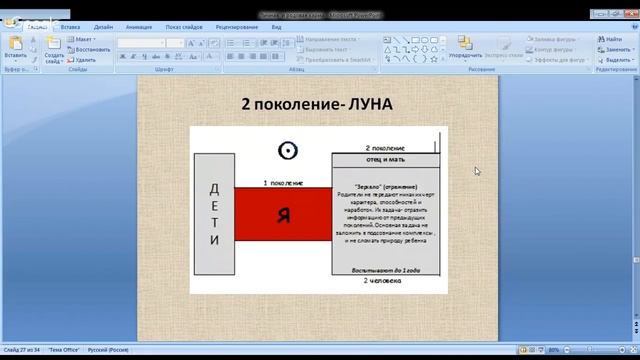Viewport: 640px width, 360px height.
Task: Click Заливка фигуры shape fill
Action: (x=553, y=39)
